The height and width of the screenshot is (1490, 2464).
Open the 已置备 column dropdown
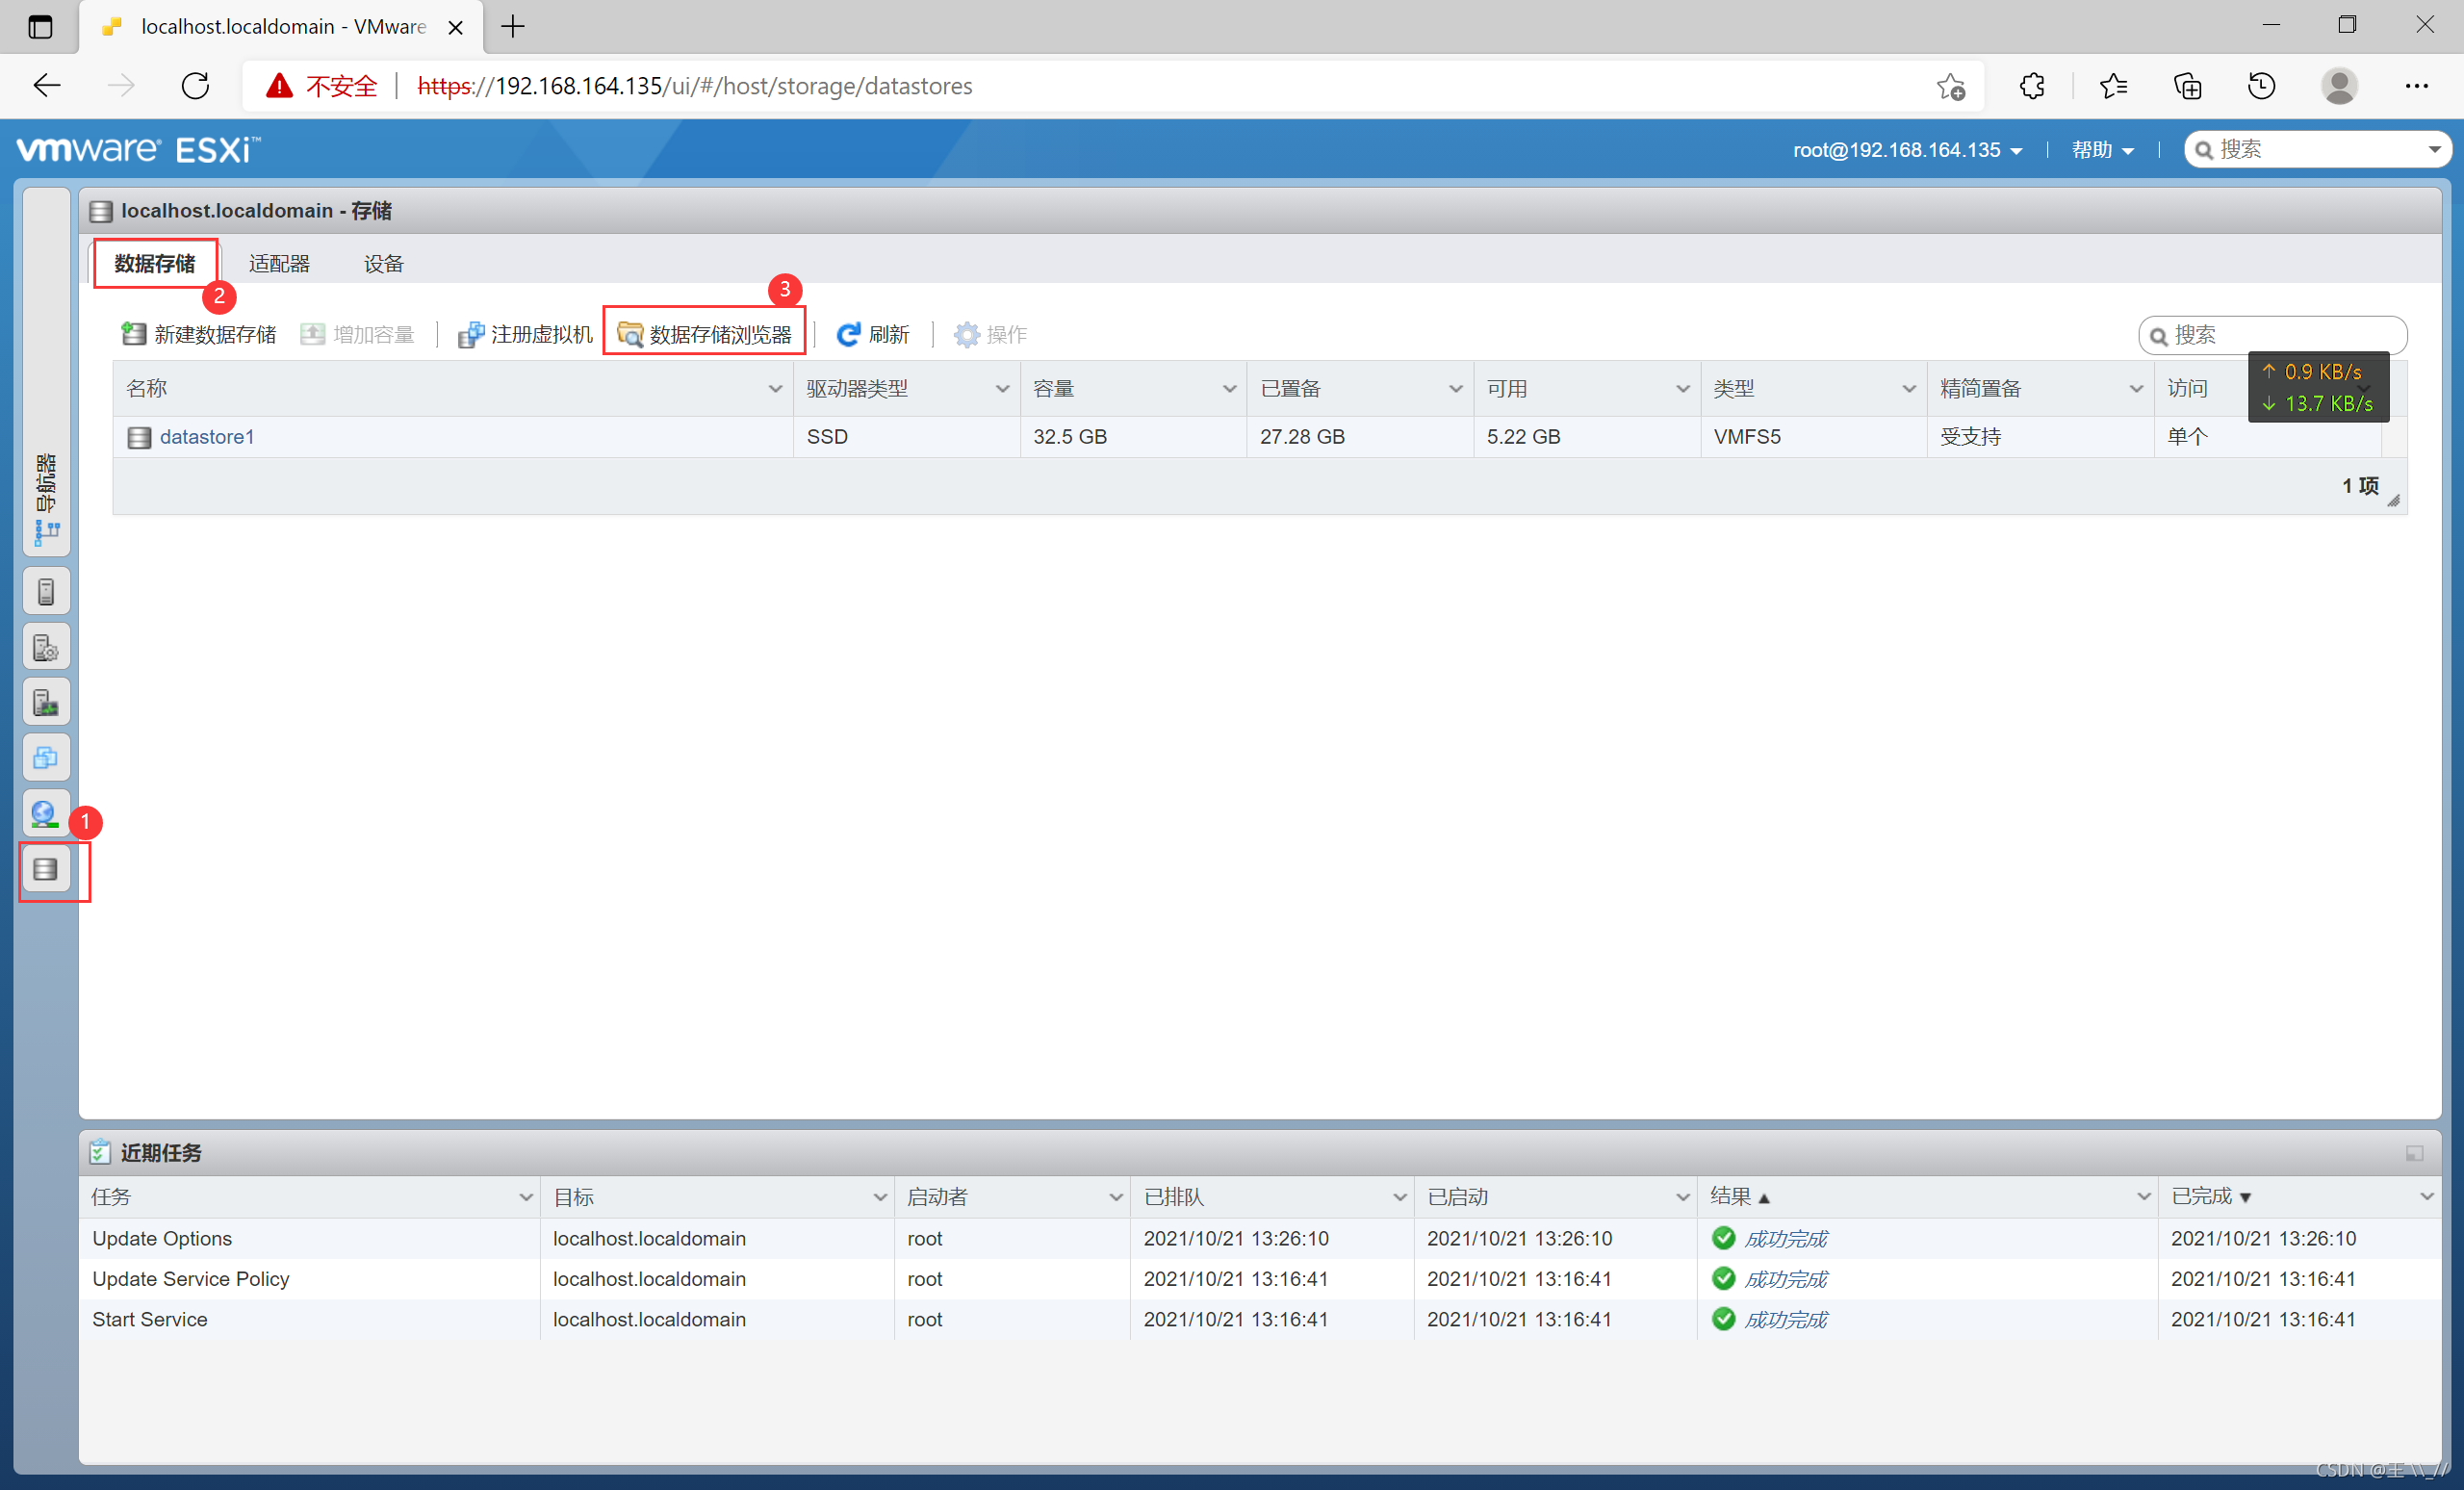tap(1456, 389)
